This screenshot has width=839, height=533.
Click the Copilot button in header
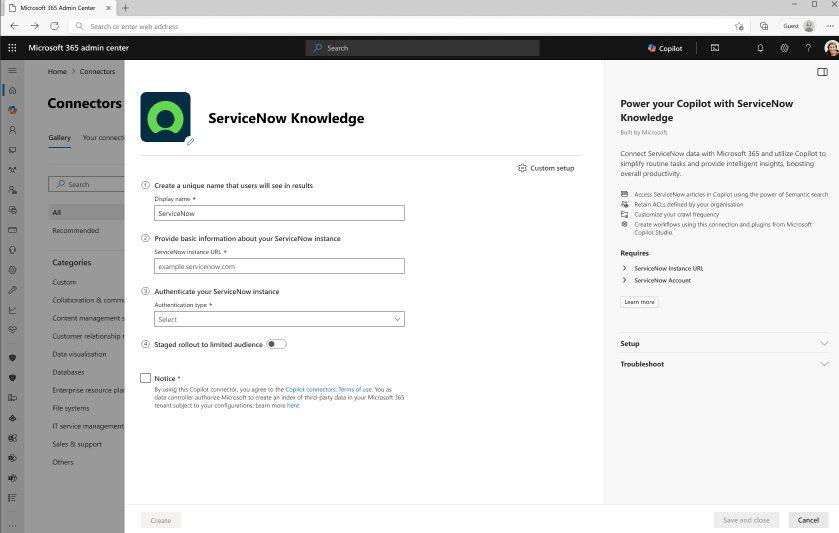coord(665,48)
